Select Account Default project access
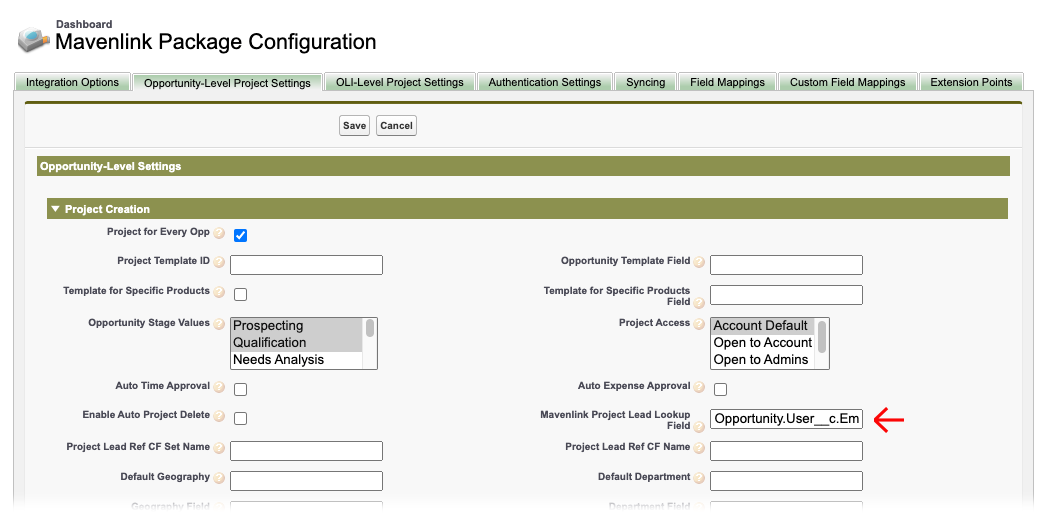This screenshot has width=1044, height=531. 763,326
